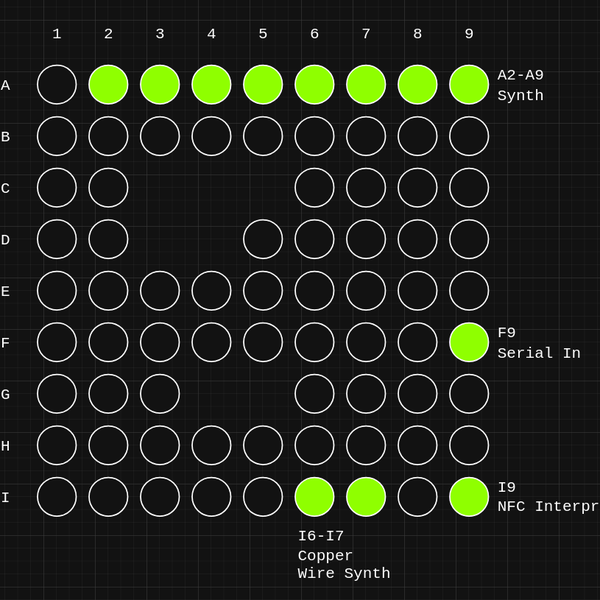
Task: Choose the empty pin H4
Action: pos(211,445)
